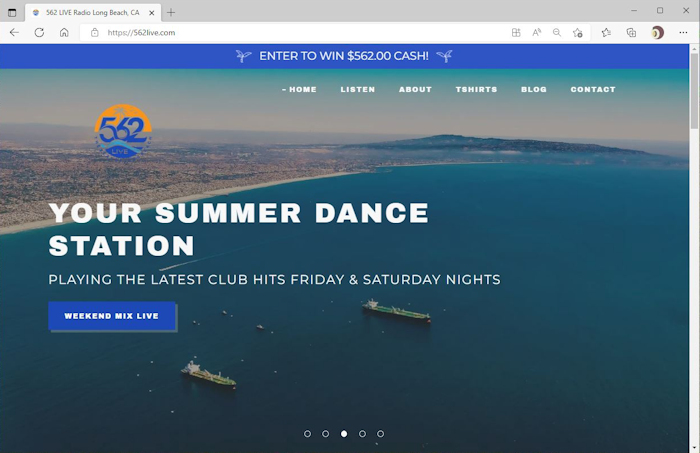
Task: Click the WEEKEND MIX LIVE button
Action: (112, 316)
